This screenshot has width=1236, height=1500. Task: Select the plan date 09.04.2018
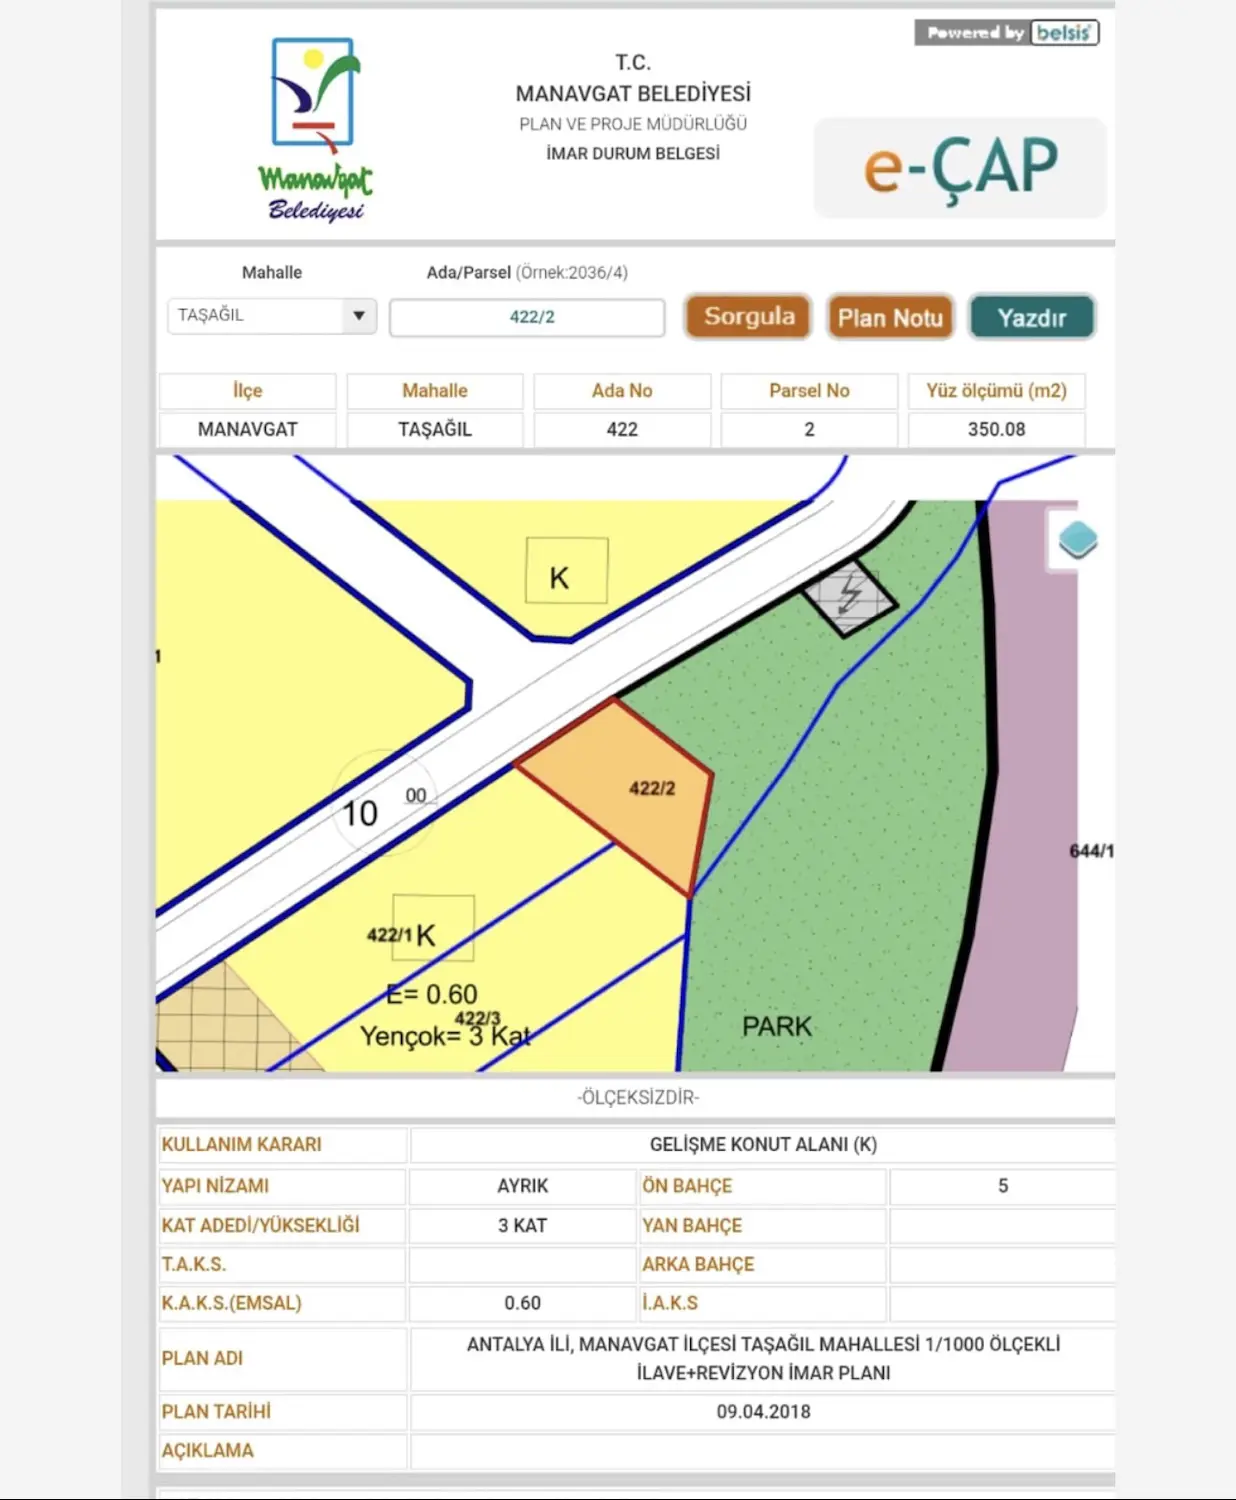[x=763, y=1412]
